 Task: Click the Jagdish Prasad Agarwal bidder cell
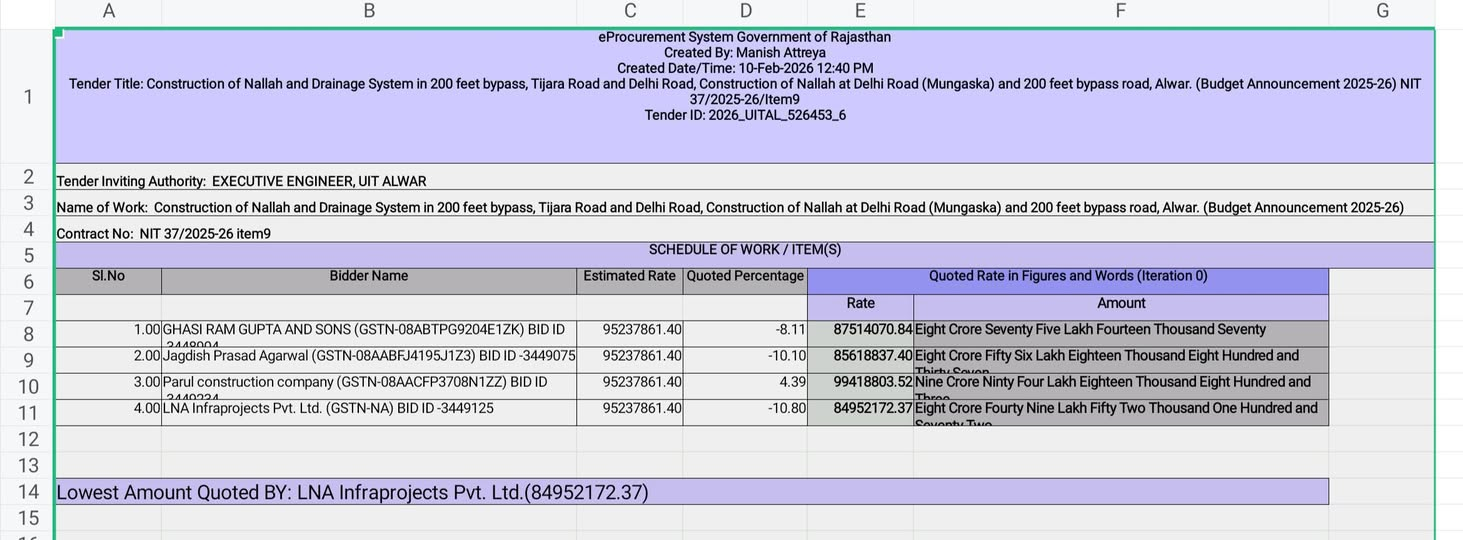tap(369, 356)
